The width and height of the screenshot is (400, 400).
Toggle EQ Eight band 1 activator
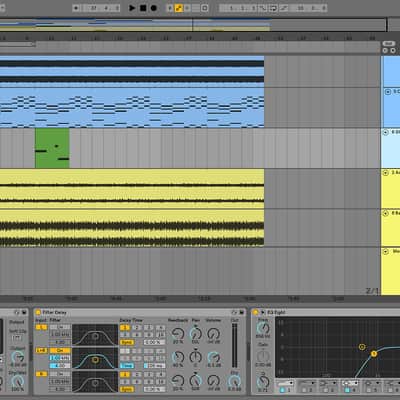point(282,390)
